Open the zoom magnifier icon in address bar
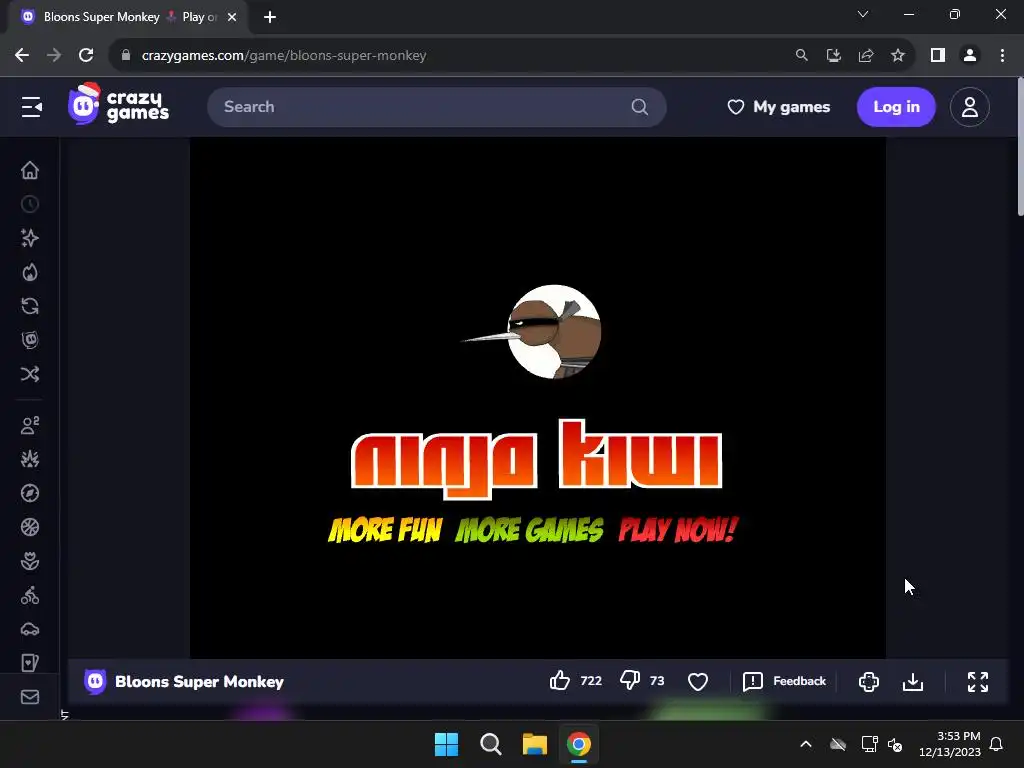 [x=802, y=56]
